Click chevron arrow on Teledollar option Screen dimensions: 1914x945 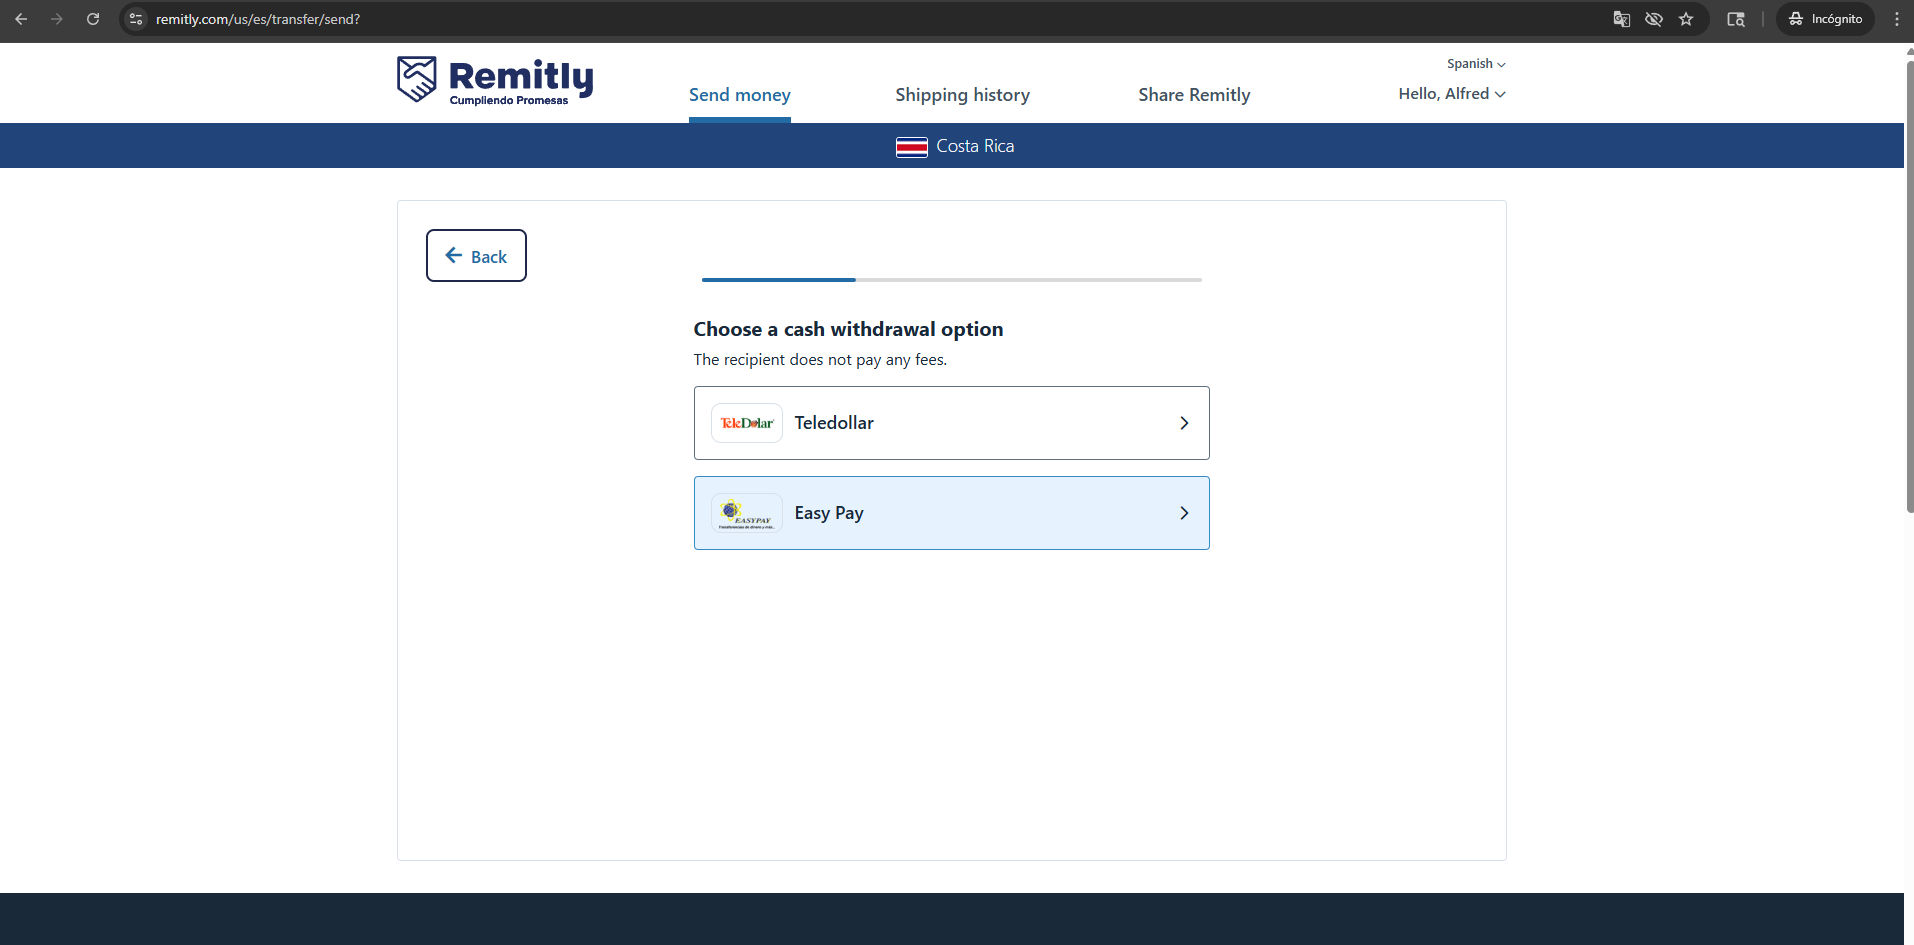(x=1184, y=423)
